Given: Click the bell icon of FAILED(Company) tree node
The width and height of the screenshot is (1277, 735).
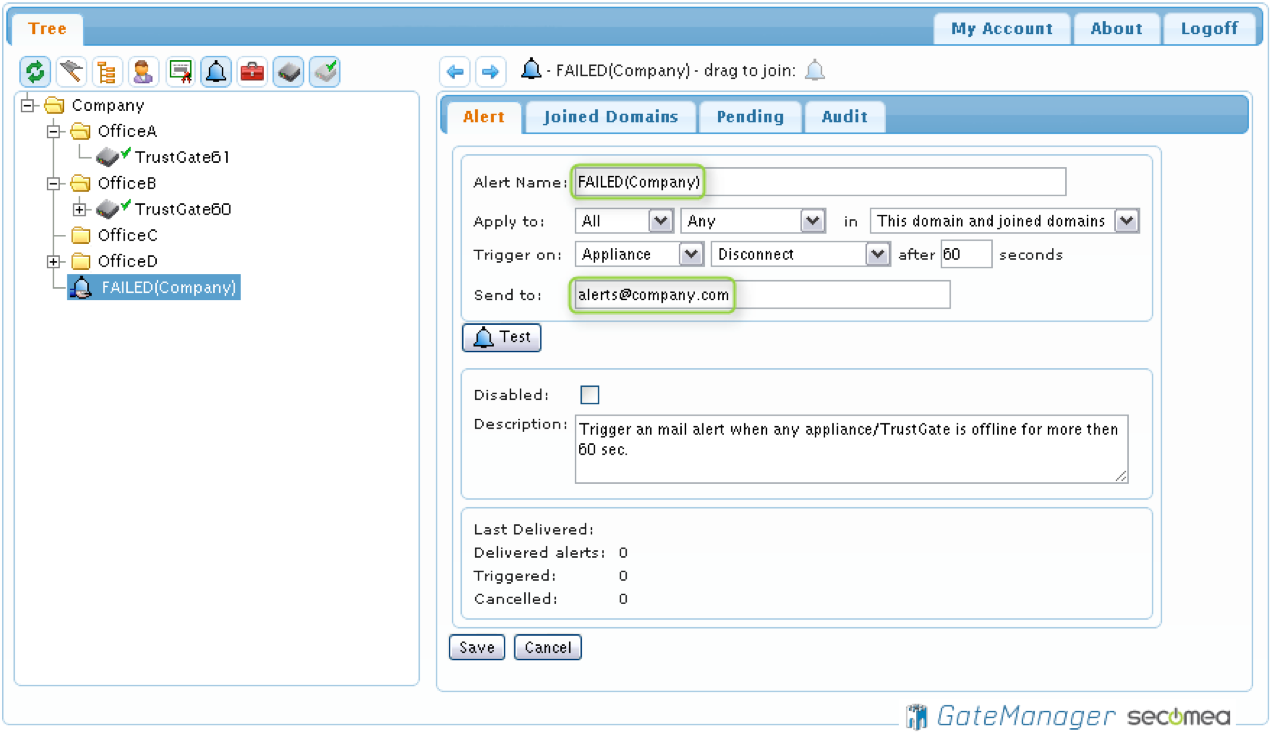Looking at the screenshot, I should click(83, 287).
